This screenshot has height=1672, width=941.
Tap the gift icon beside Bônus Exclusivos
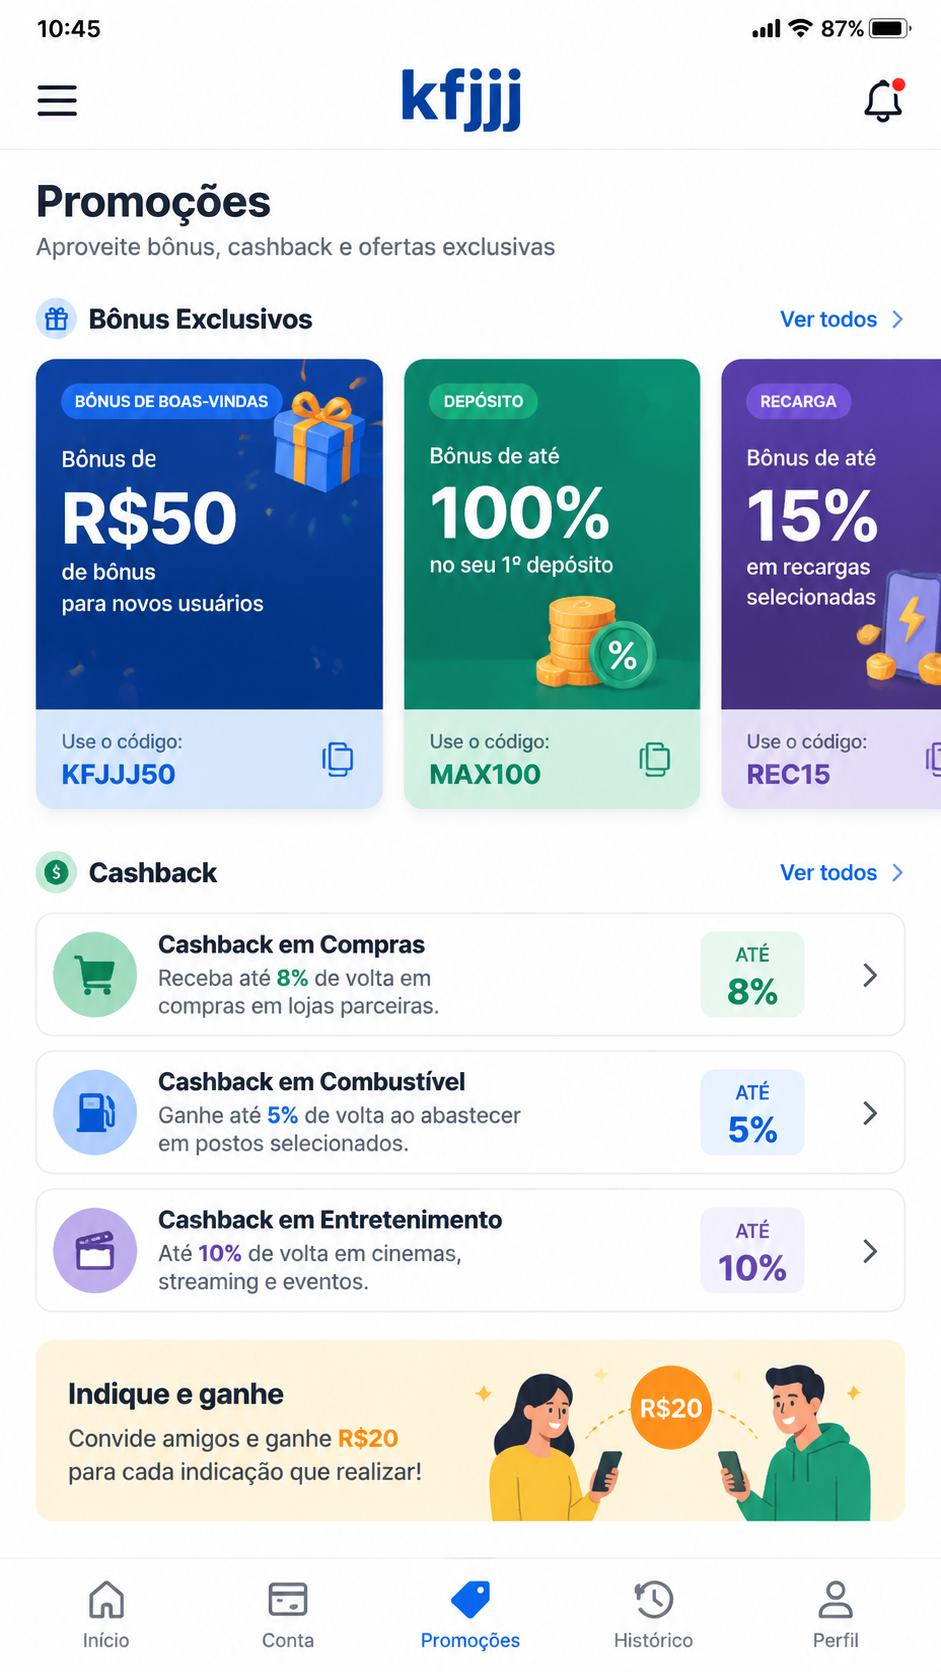[57, 319]
